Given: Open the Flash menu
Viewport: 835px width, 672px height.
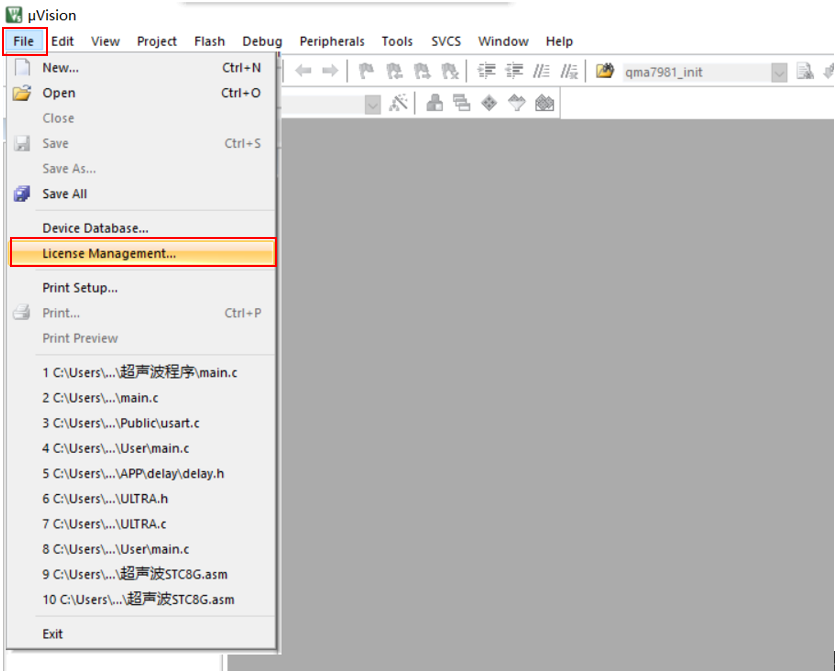Looking at the screenshot, I should pos(209,42).
